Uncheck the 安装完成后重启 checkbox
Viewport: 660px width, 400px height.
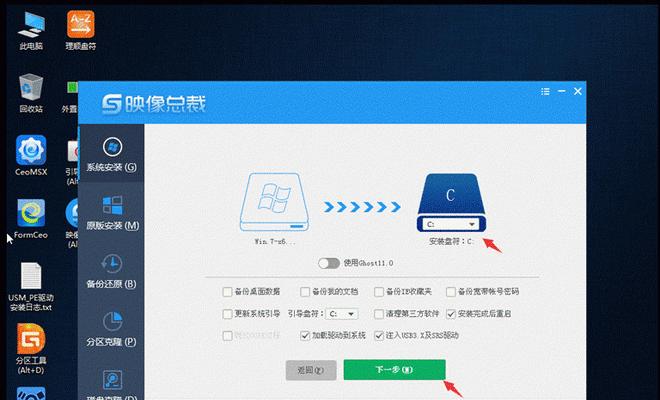[451, 314]
